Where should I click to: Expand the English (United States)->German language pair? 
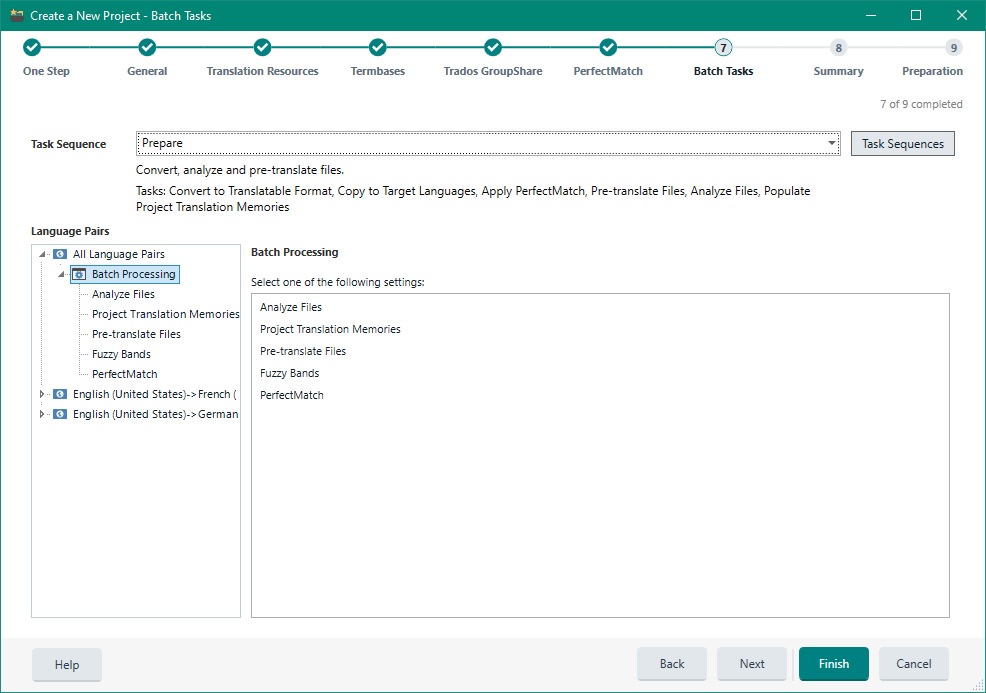42,414
